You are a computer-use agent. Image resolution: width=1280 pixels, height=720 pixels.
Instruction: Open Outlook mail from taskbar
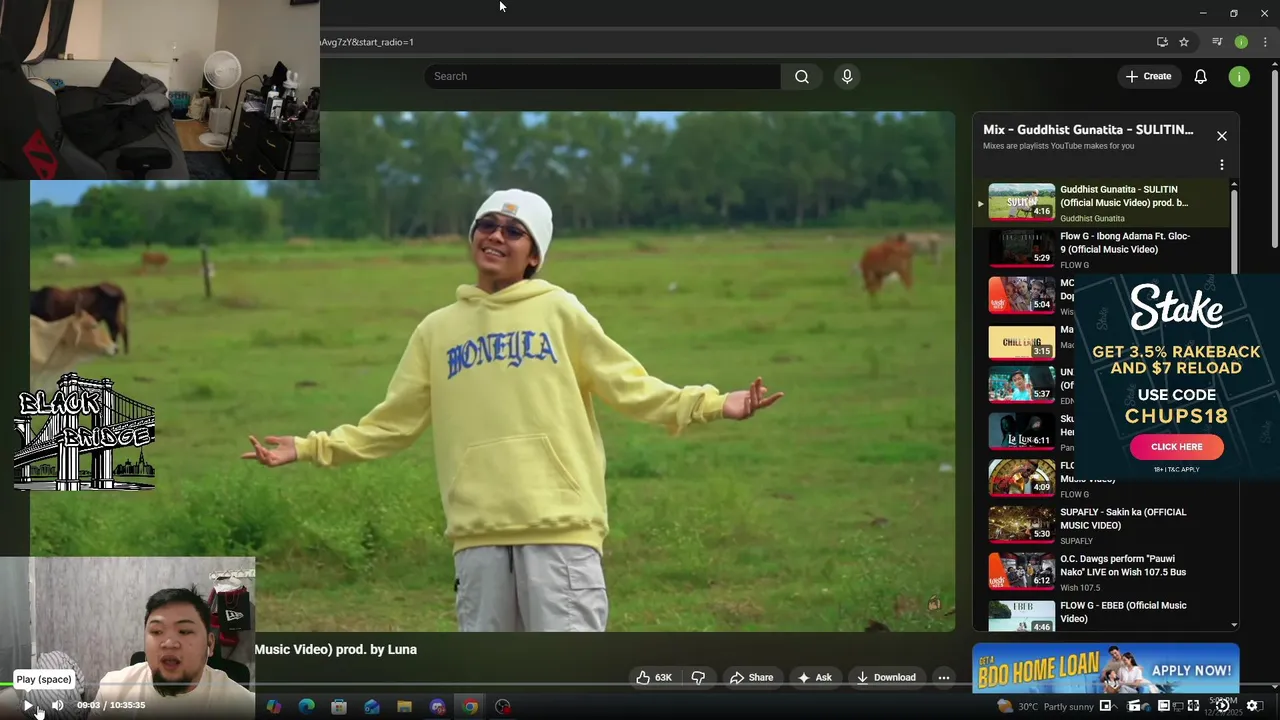click(372, 706)
